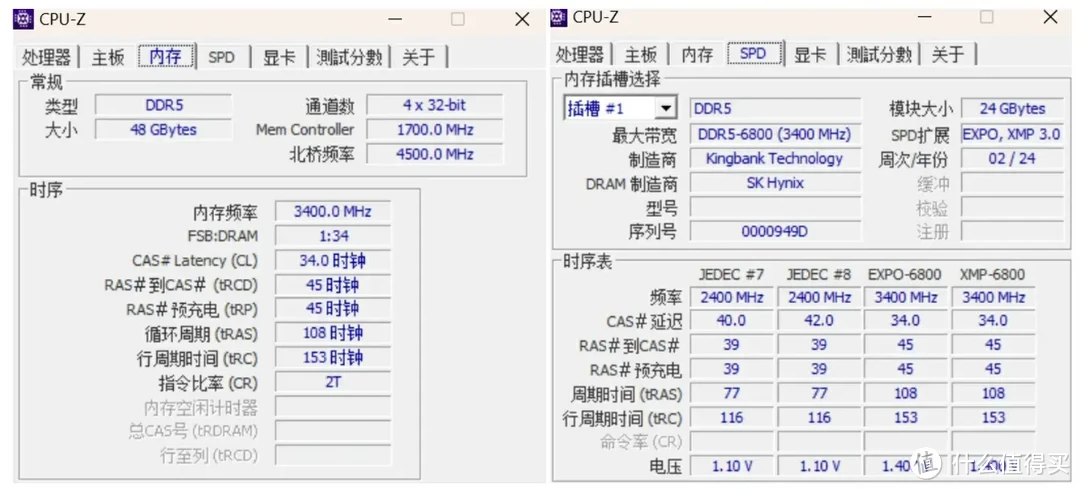Click the 1700.0 MHz Mem Controller value
The image size is (1080, 490).
tap(434, 130)
